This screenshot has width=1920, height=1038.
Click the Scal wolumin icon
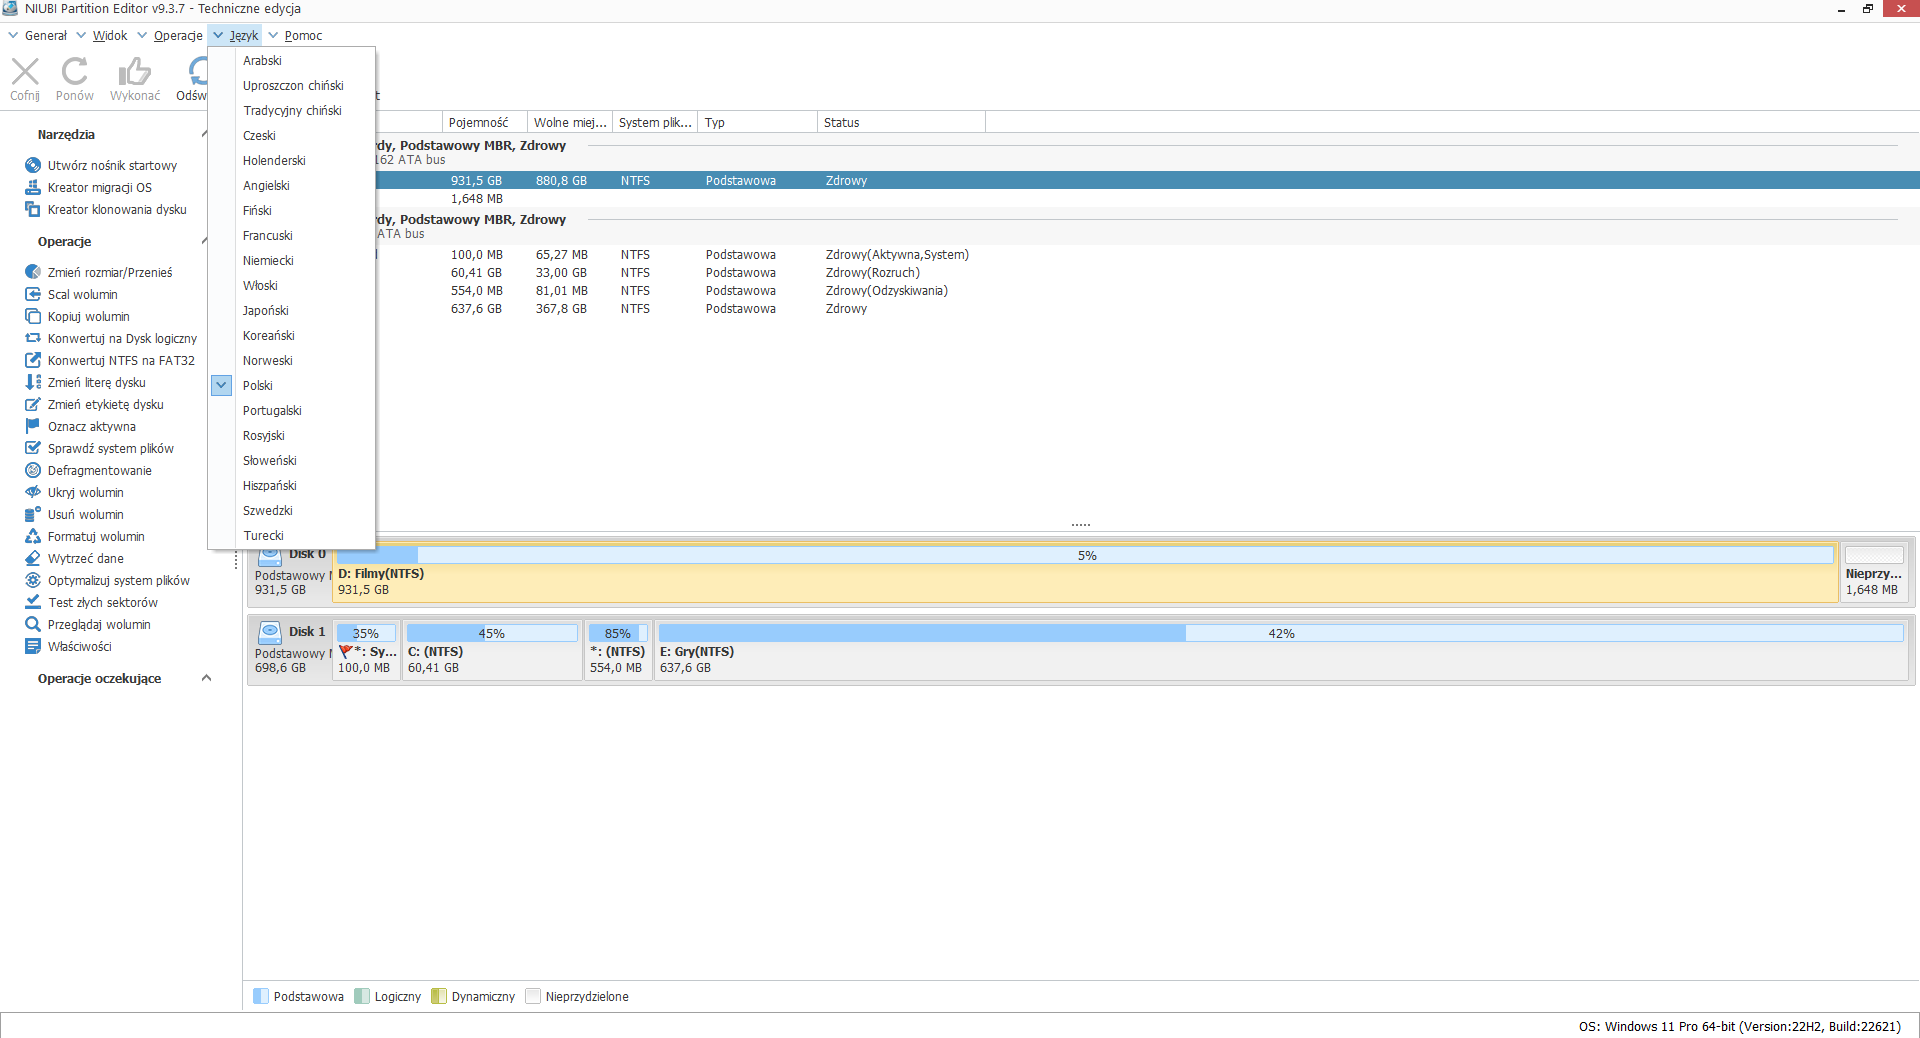click(x=33, y=294)
